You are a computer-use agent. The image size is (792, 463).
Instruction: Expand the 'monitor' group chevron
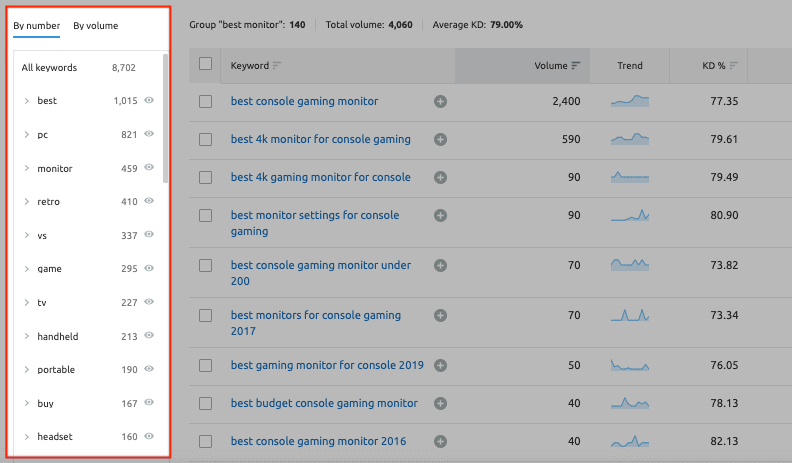click(27, 168)
